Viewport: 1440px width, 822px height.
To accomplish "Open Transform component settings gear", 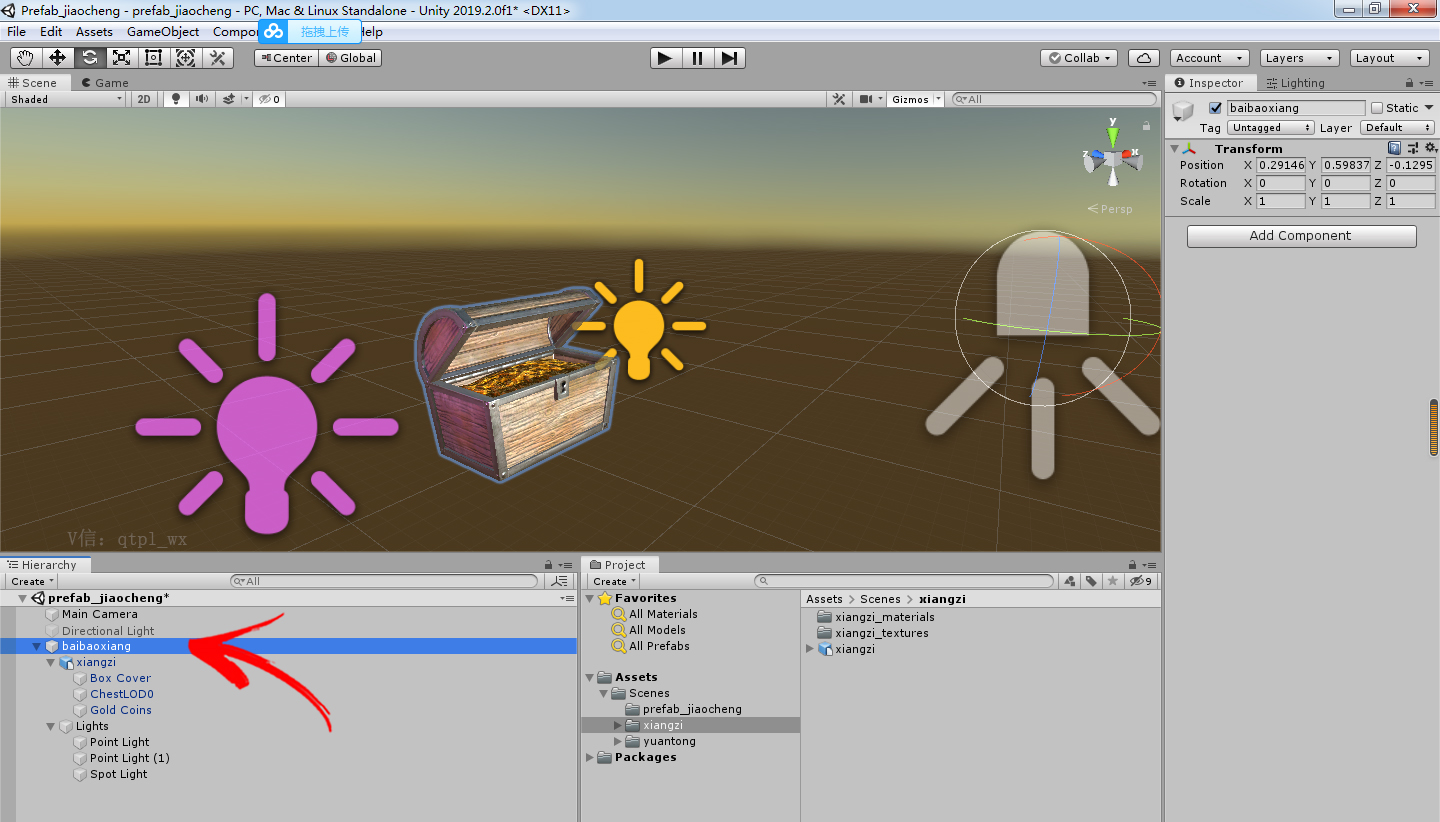I will pyautogui.click(x=1430, y=148).
